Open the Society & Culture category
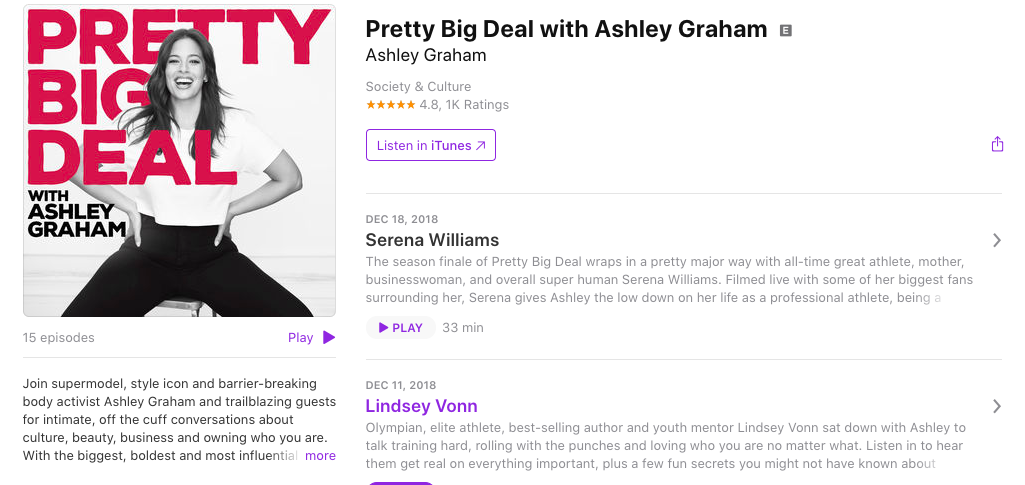This screenshot has height=485, width=1025. pos(418,87)
